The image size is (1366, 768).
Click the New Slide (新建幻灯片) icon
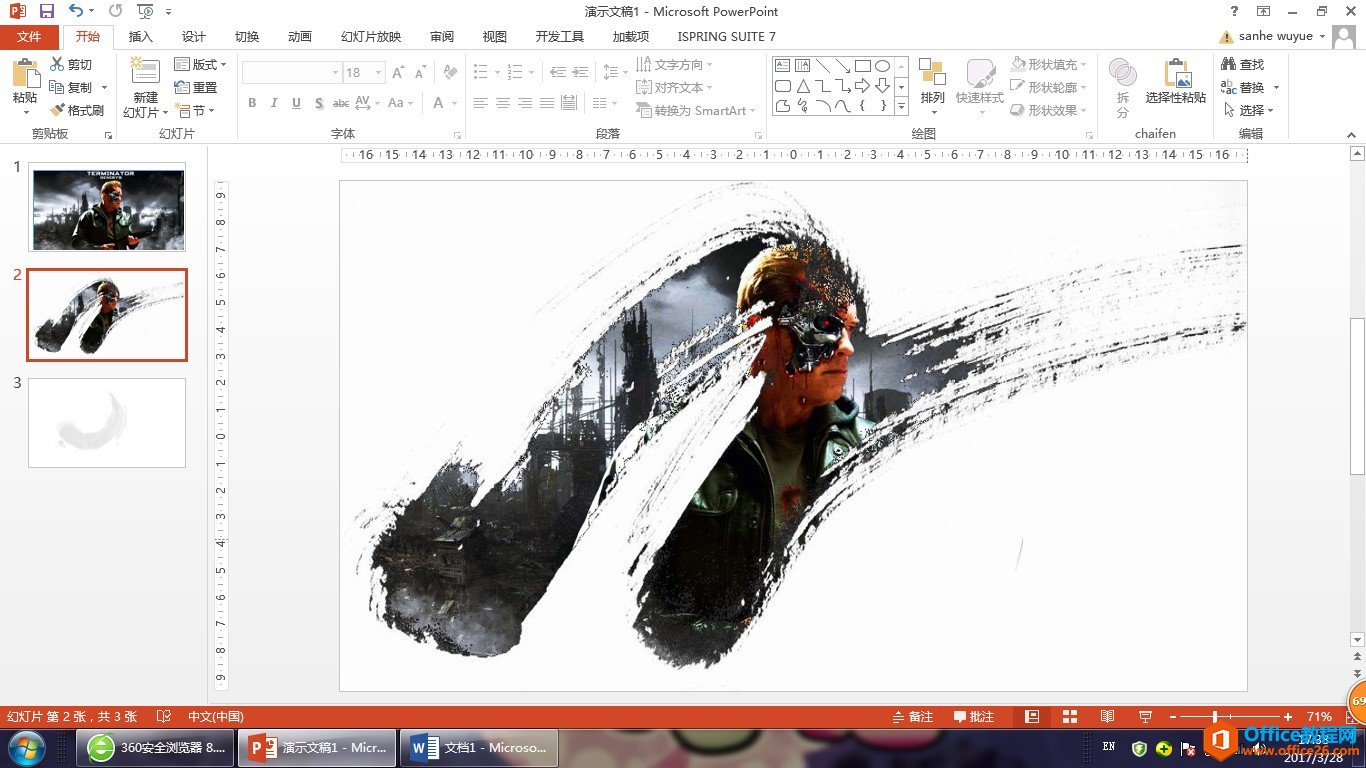145,72
